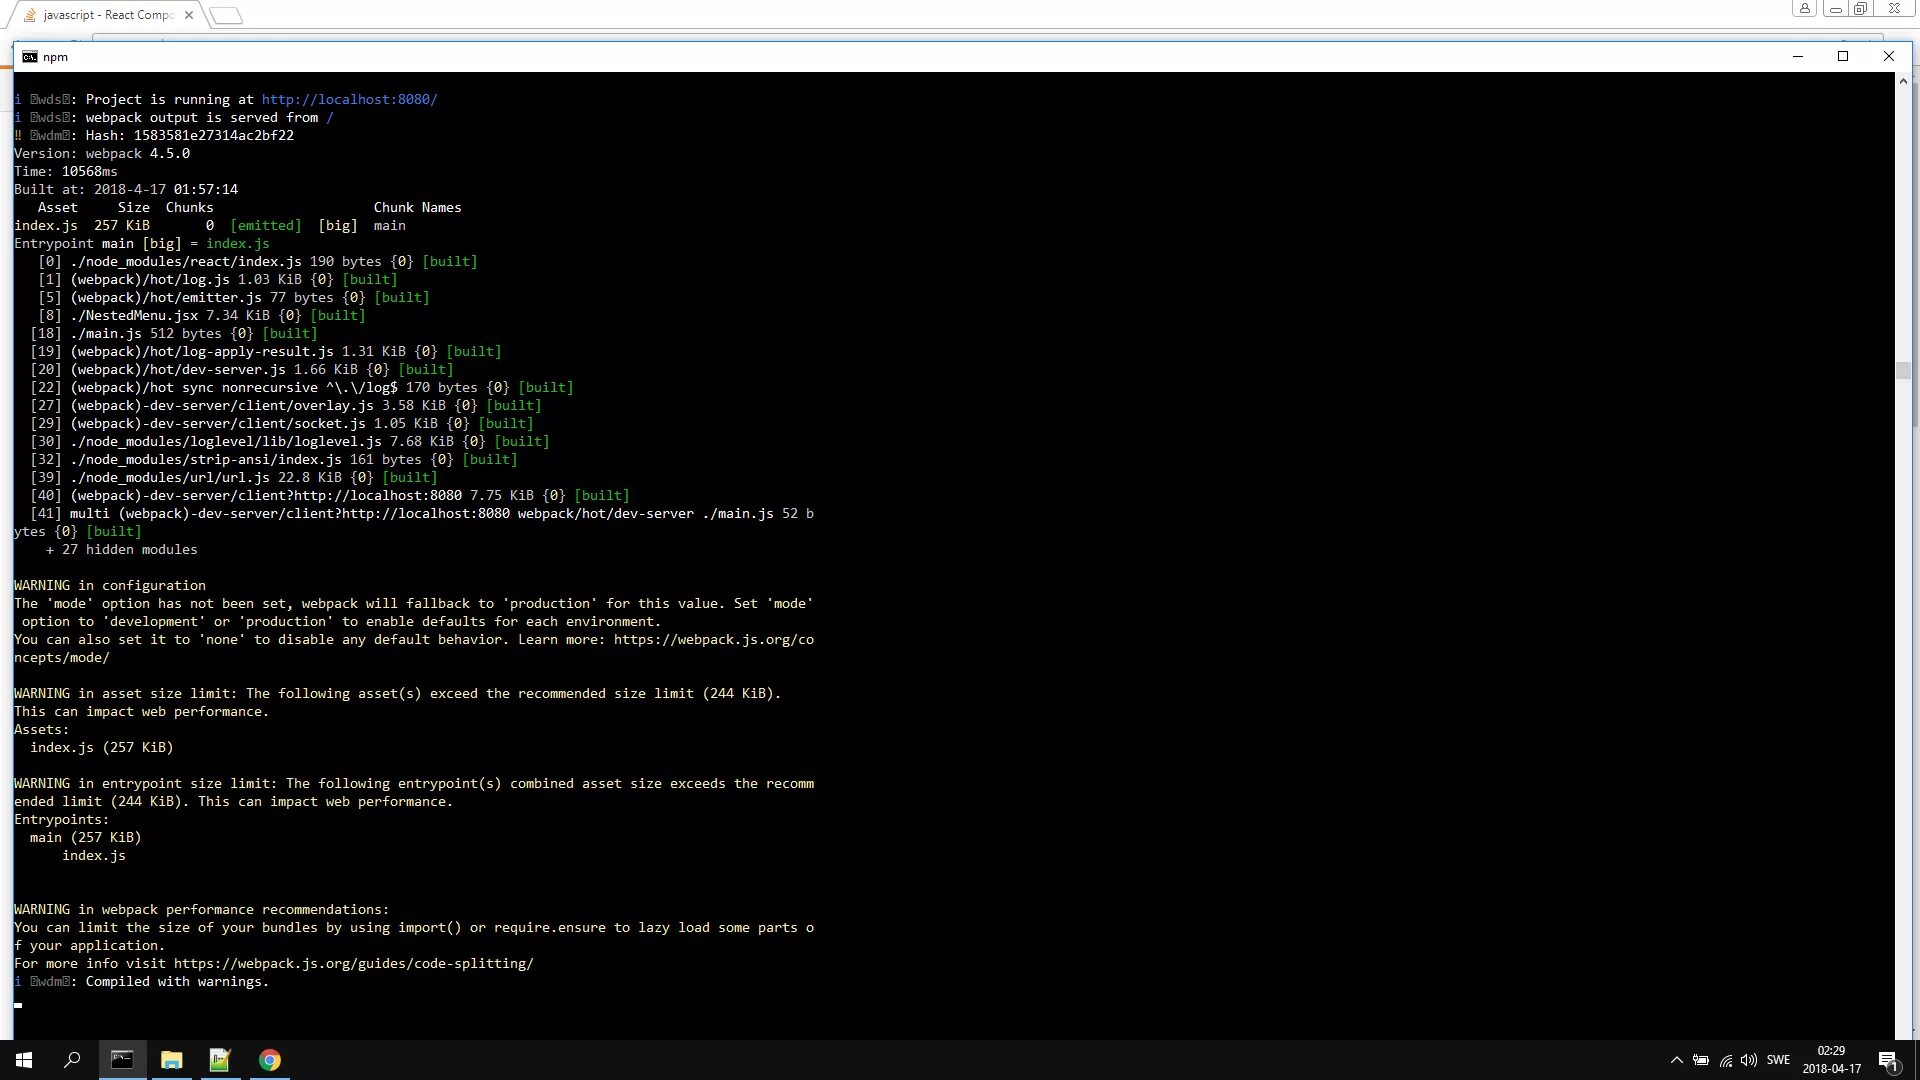
Task: Click the battery status tray icon
Action: coord(1701,1060)
